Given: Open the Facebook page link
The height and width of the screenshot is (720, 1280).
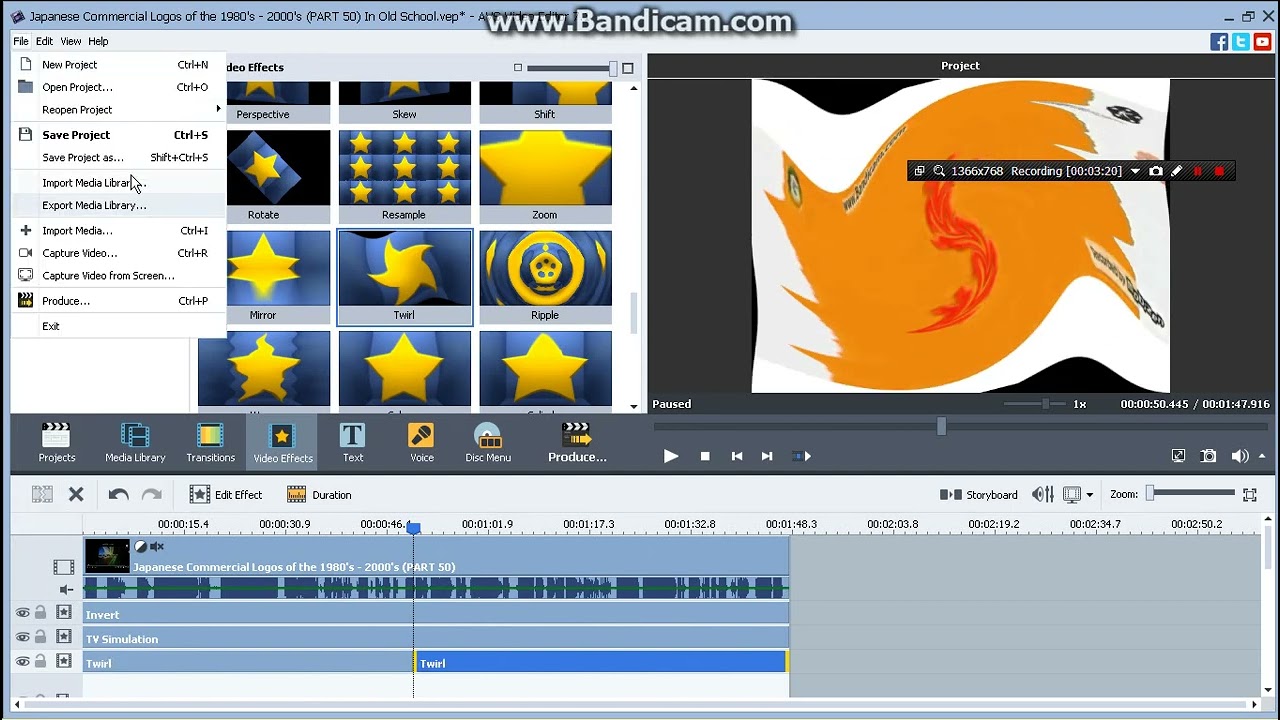Looking at the screenshot, I should (x=1219, y=42).
